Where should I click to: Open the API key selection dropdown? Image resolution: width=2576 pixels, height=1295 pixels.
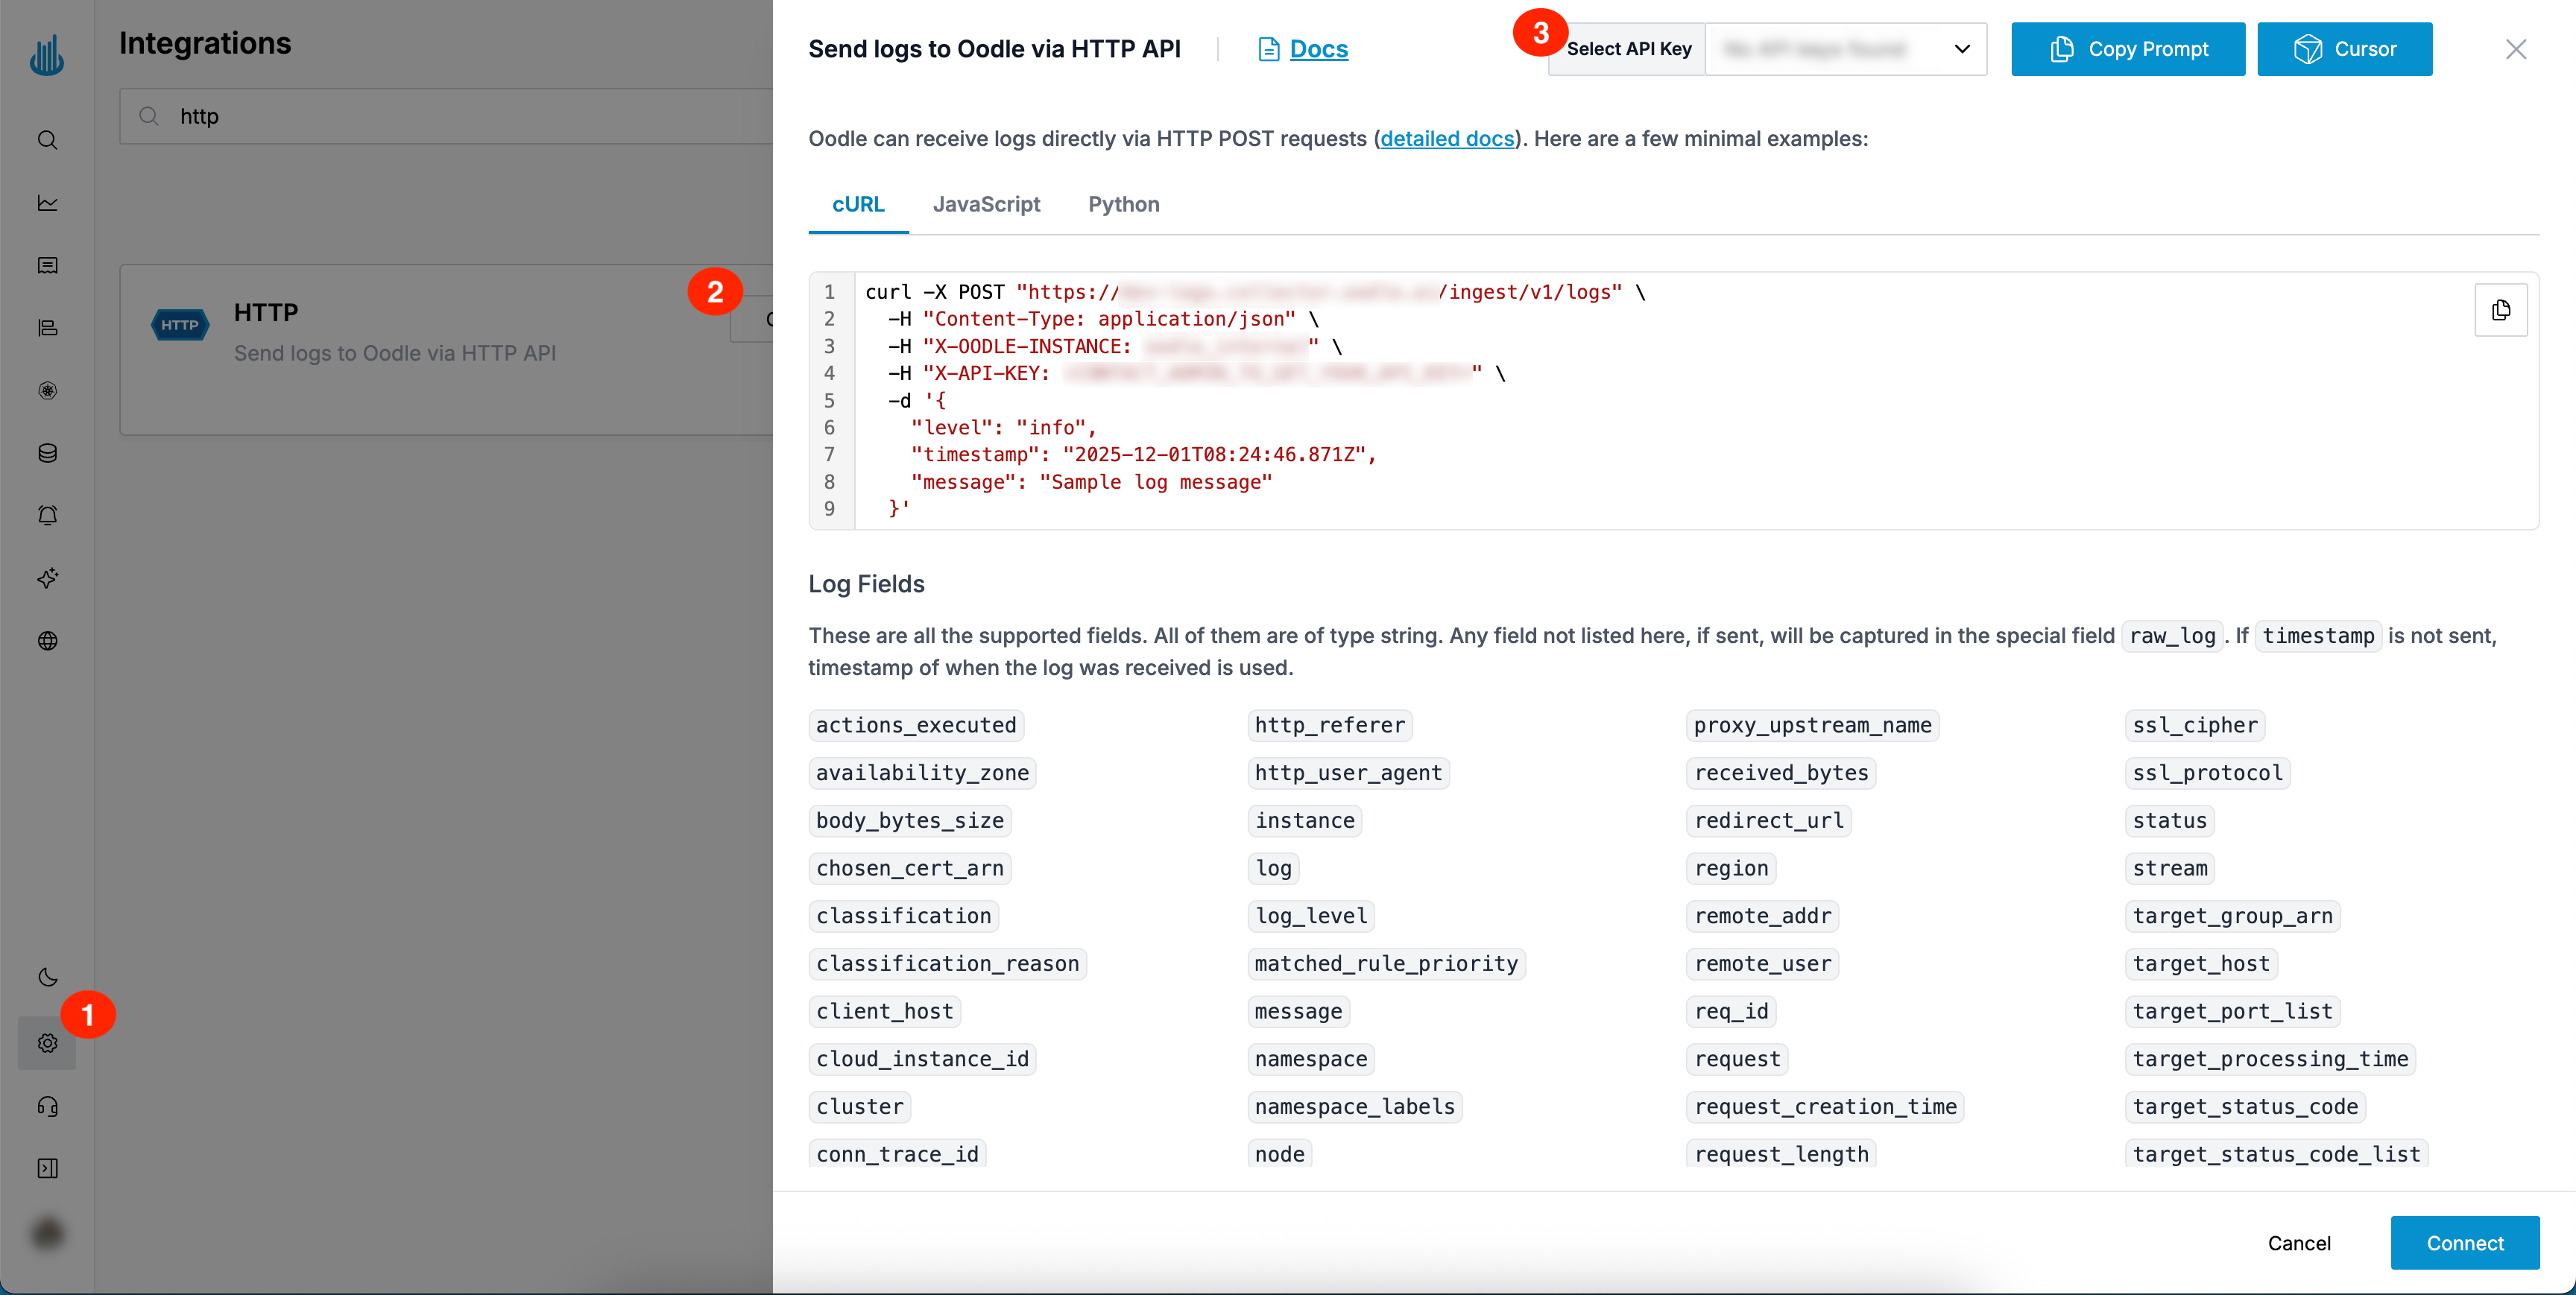[1847, 48]
